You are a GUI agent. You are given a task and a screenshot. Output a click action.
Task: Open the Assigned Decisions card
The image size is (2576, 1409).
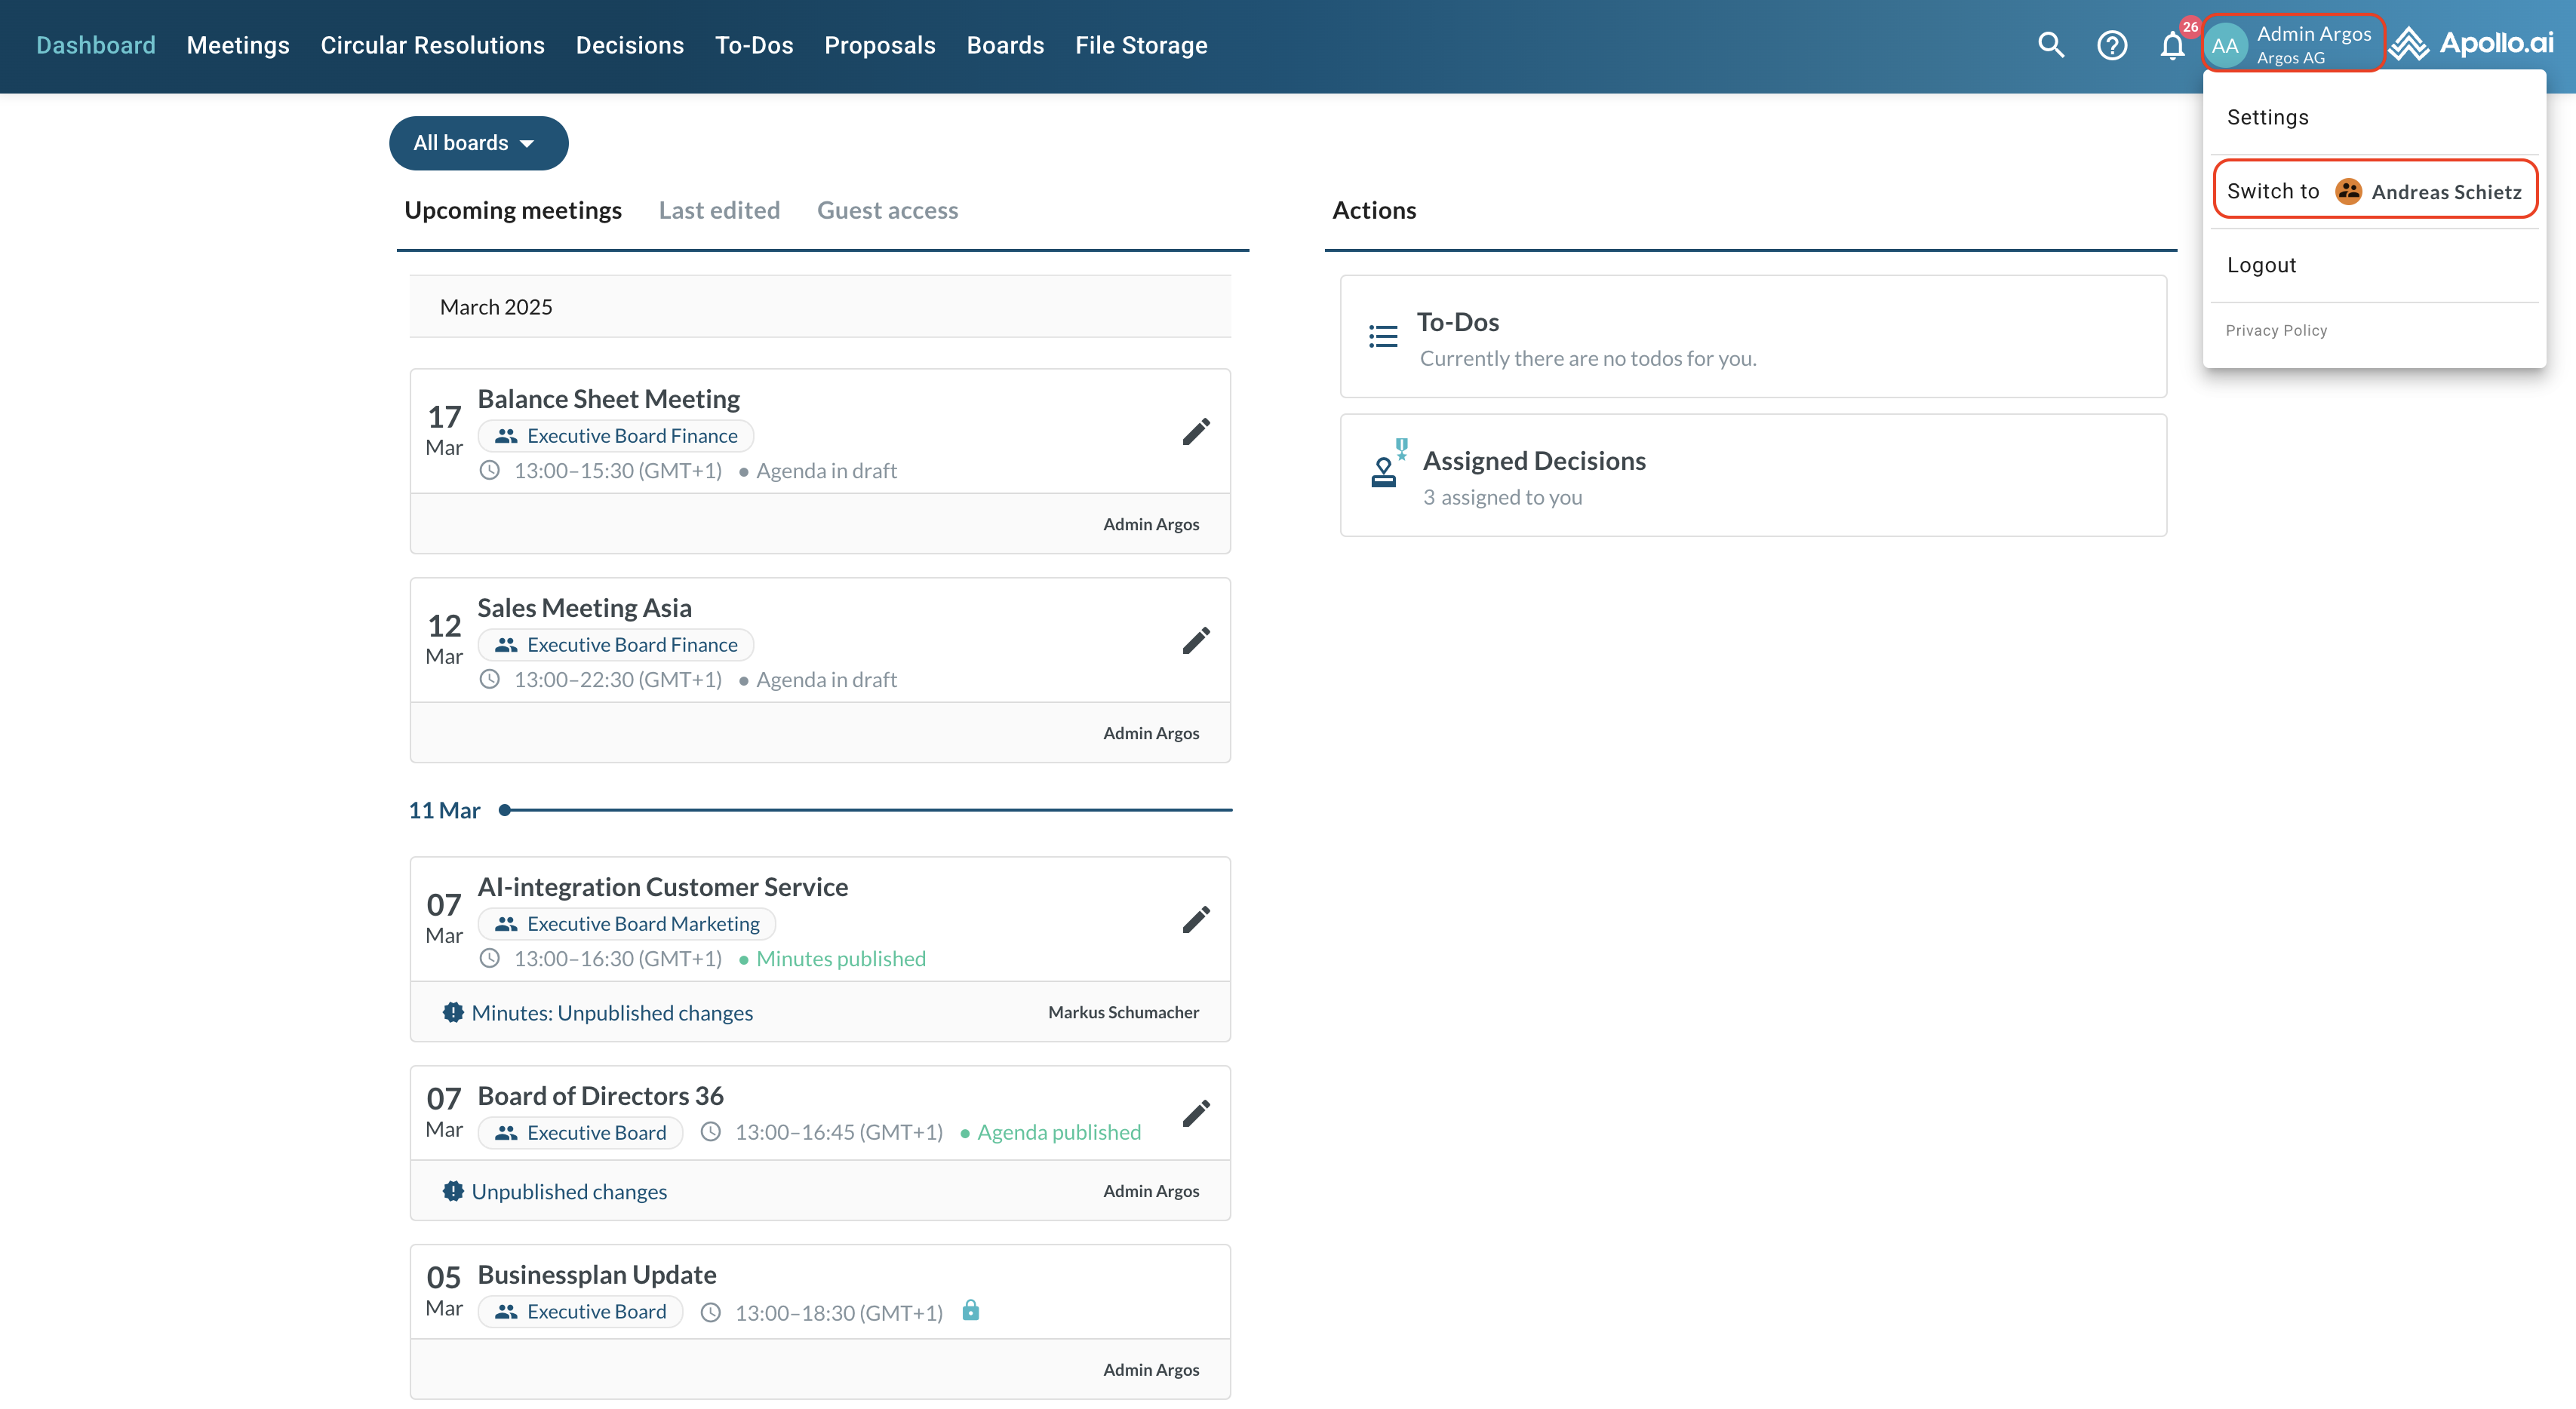pyautogui.click(x=1752, y=476)
